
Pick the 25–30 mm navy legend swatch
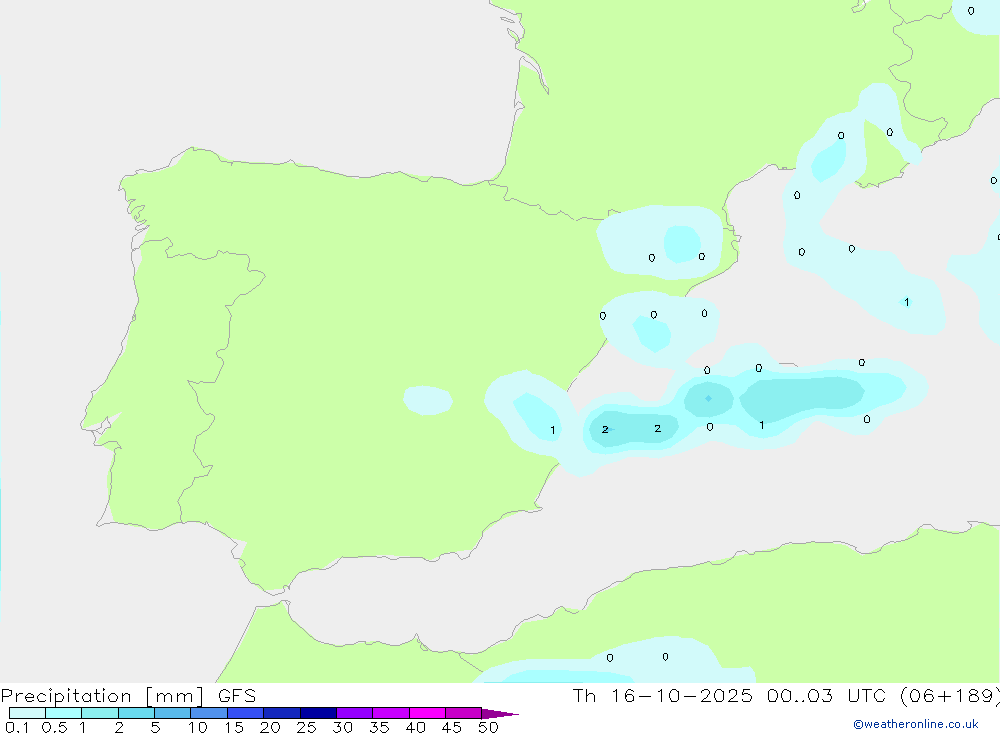click(318, 713)
